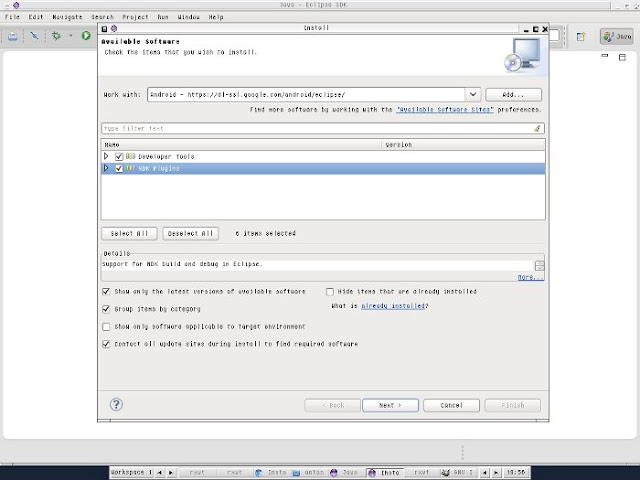This screenshot has height=480, width=640.
Task: Open the Available Software Sites link
Action: 445,110
